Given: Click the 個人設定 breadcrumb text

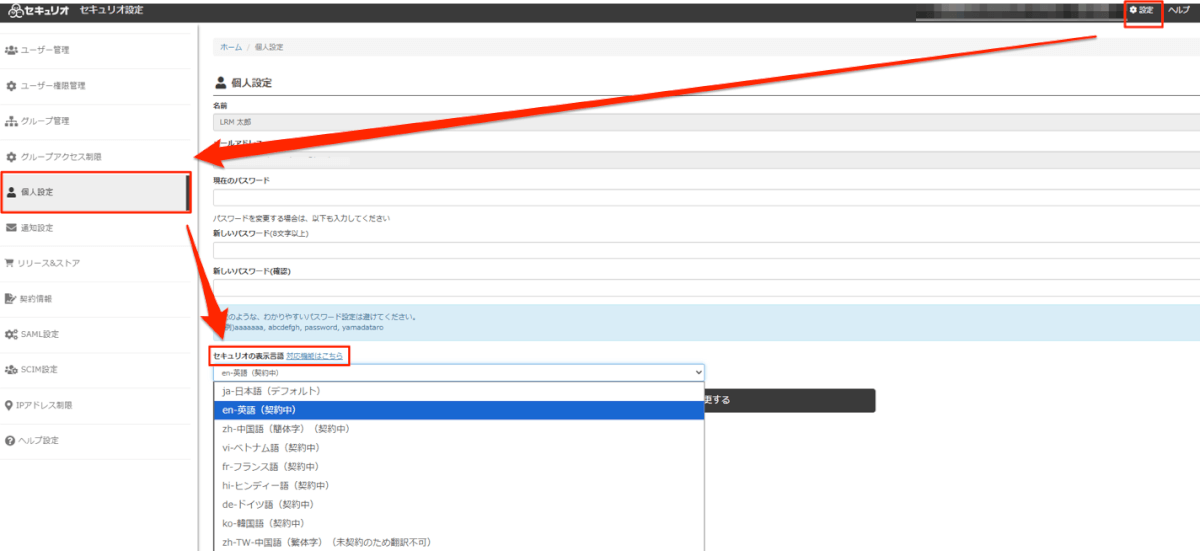Looking at the screenshot, I should pos(269,47).
